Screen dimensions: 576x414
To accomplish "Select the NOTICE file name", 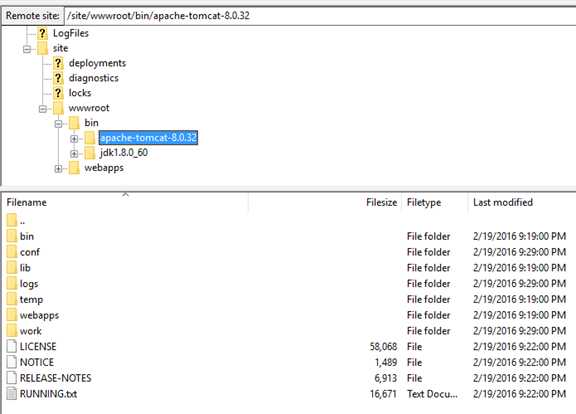I will tap(37, 362).
